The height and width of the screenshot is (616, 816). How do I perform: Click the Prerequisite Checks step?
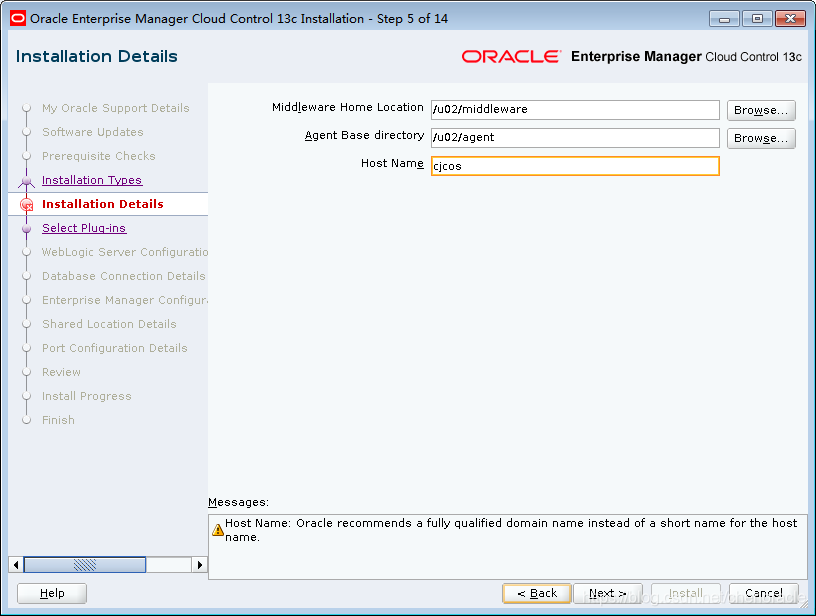tap(98, 156)
